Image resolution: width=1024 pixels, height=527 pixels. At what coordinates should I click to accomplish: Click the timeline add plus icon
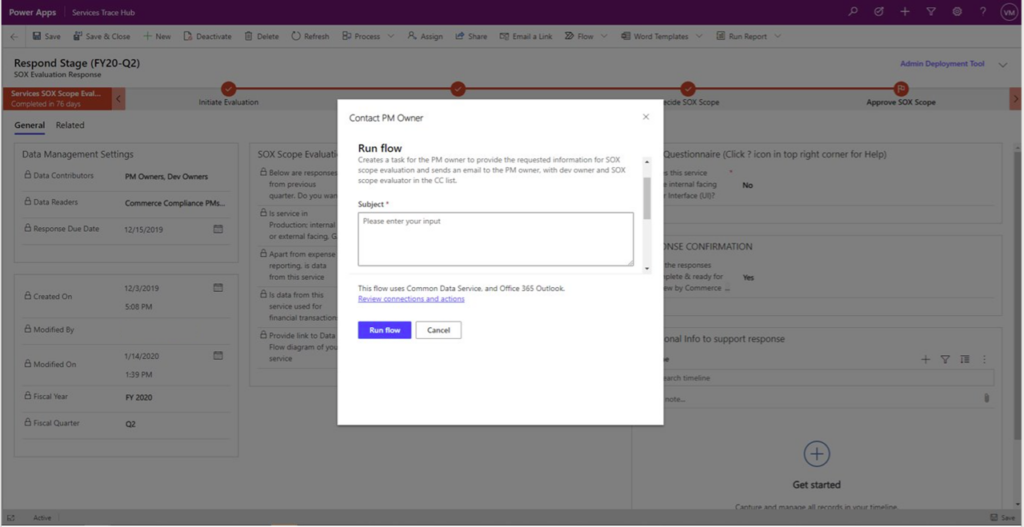[x=925, y=359]
